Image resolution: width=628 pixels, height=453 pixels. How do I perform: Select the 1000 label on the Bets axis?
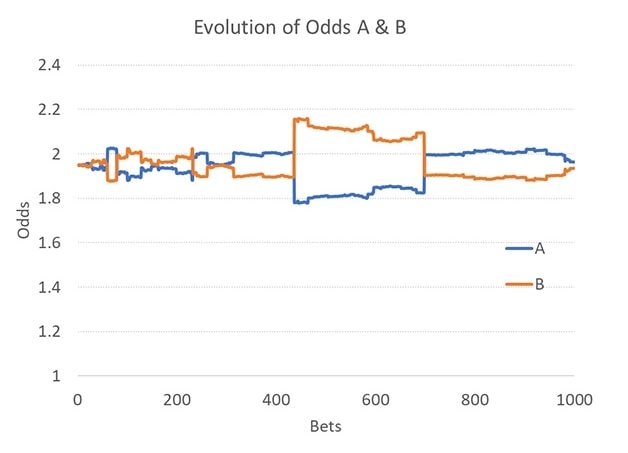pos(574,400)
